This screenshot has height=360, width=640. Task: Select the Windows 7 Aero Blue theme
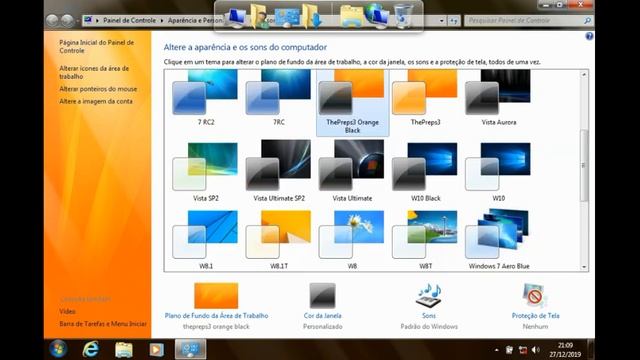(499, 240)
